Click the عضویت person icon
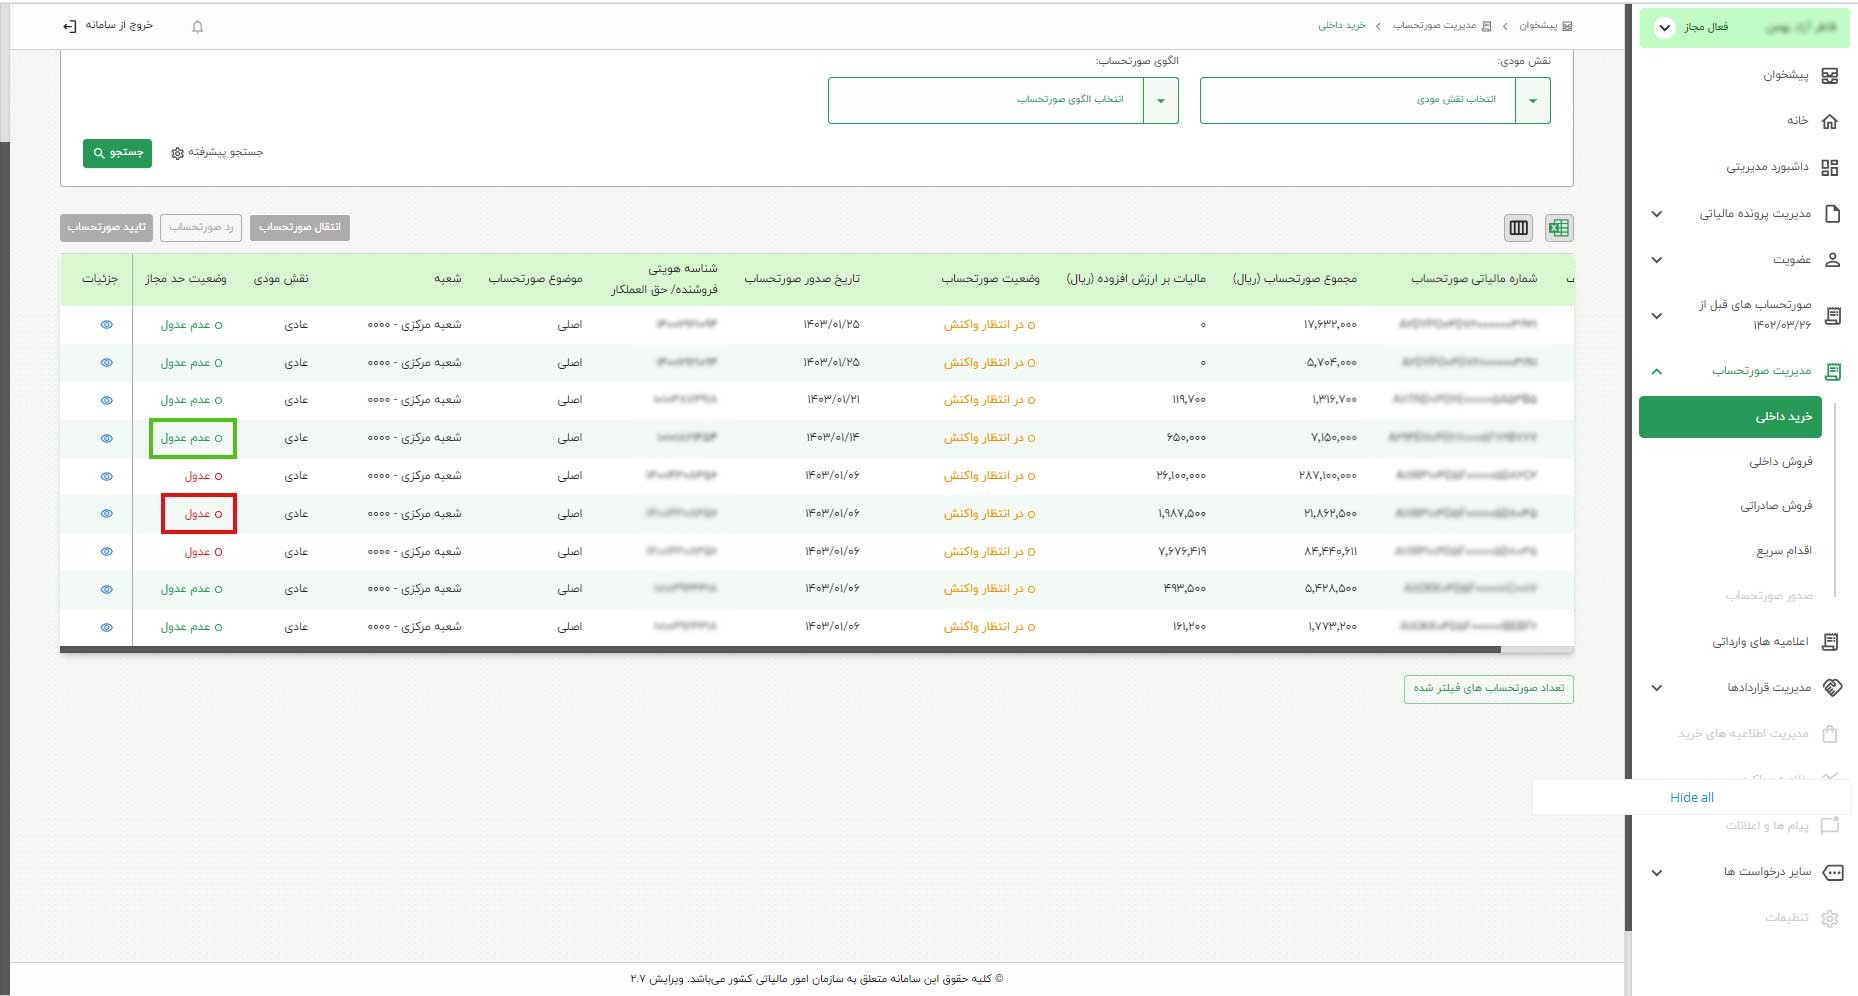Viewport: 1858px width, 996px height. pyautogui.click(x=1832, y=260)
